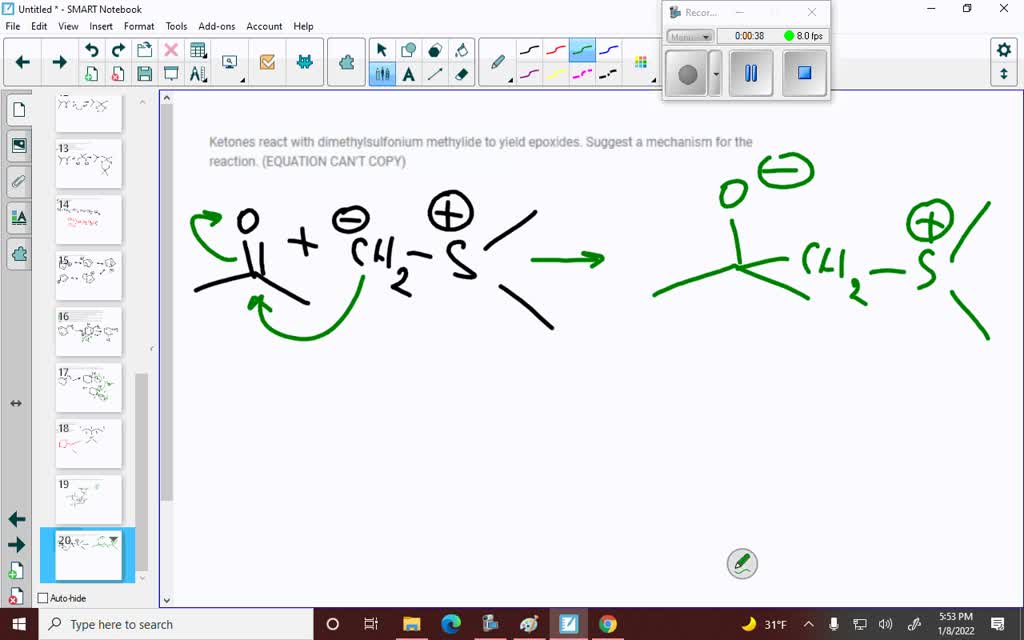Open page 17 thumbnail
The image size is (1024, 640).
coord(88,388)
